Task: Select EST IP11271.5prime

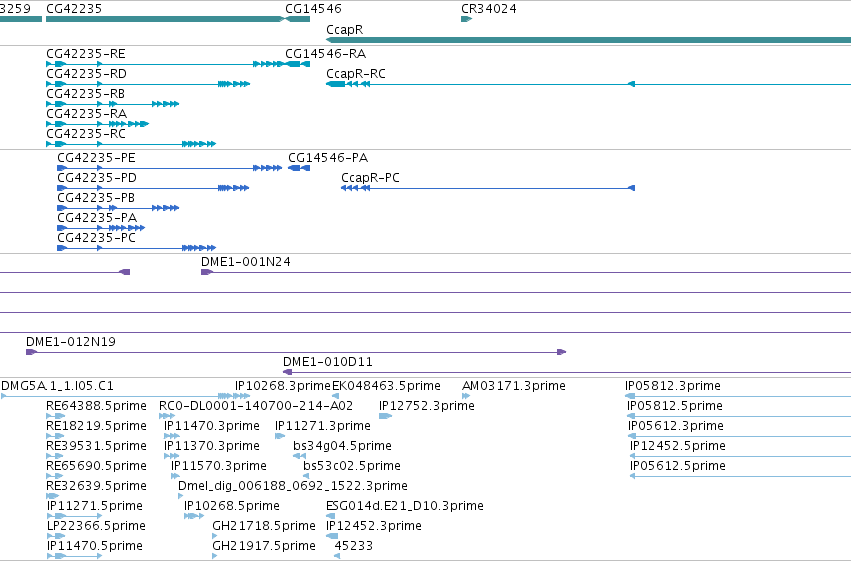Action: (95, 506)
